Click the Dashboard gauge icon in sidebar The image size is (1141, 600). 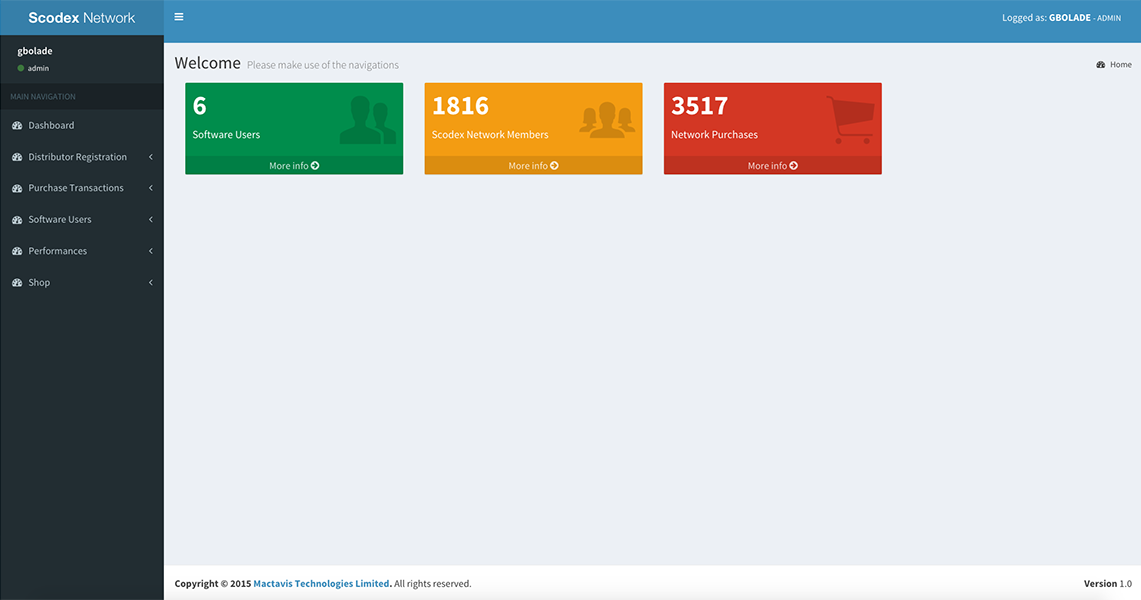(x=17, y=126)
